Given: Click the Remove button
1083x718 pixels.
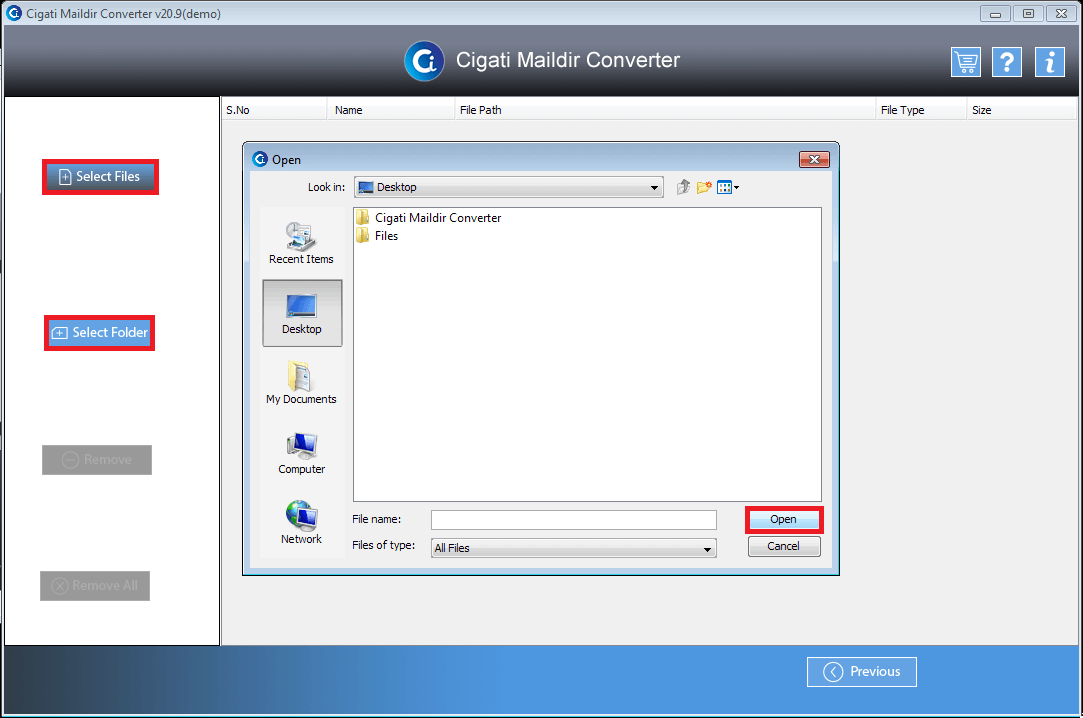Looking at the screenshot, I should (97, 460).
